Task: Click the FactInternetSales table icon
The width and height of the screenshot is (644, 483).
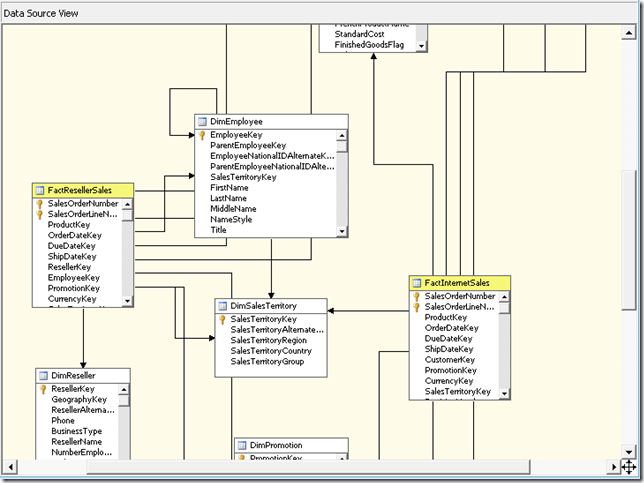Action: [x=416, y=283]
